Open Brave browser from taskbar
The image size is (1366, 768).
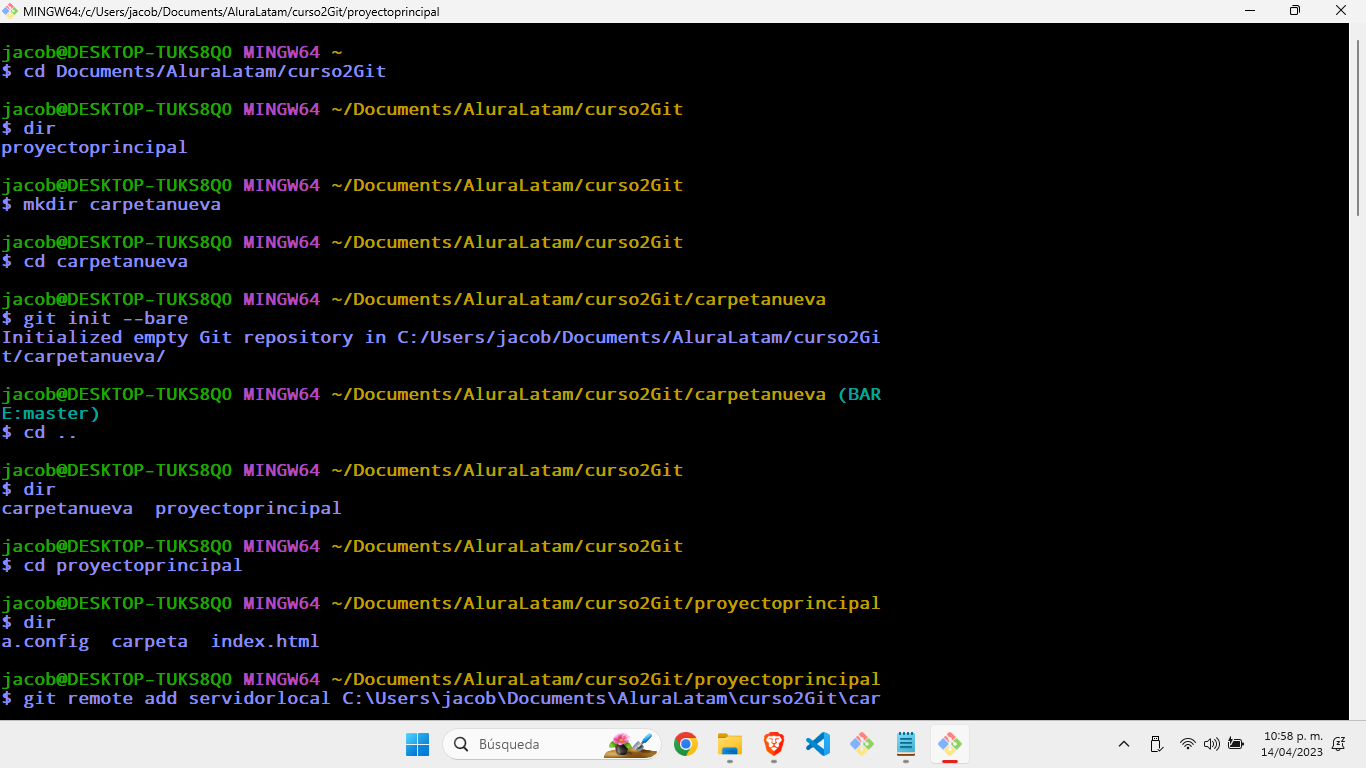pos(774,744)
